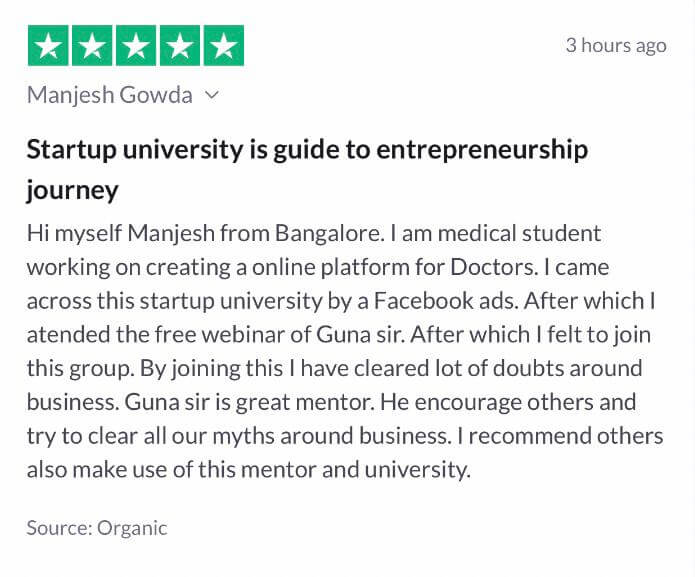Click the 'Facebook ads' text in review
The image size is (695, 577).
(x=445, y=300)
